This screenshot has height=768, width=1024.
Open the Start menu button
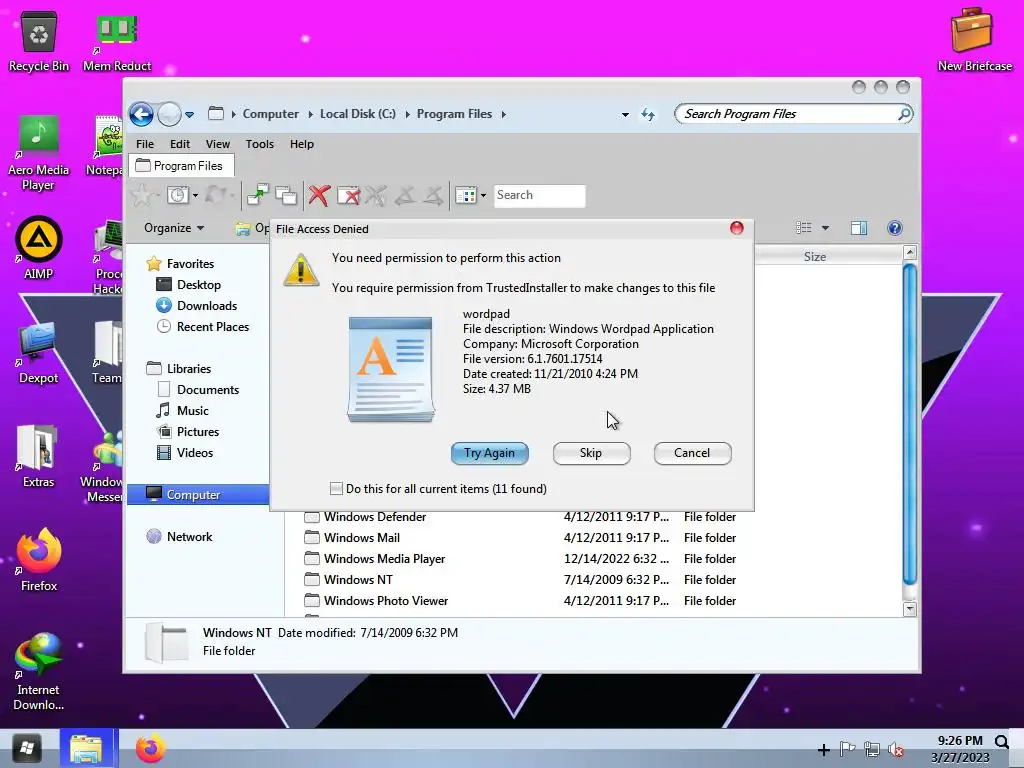[27, 748]
